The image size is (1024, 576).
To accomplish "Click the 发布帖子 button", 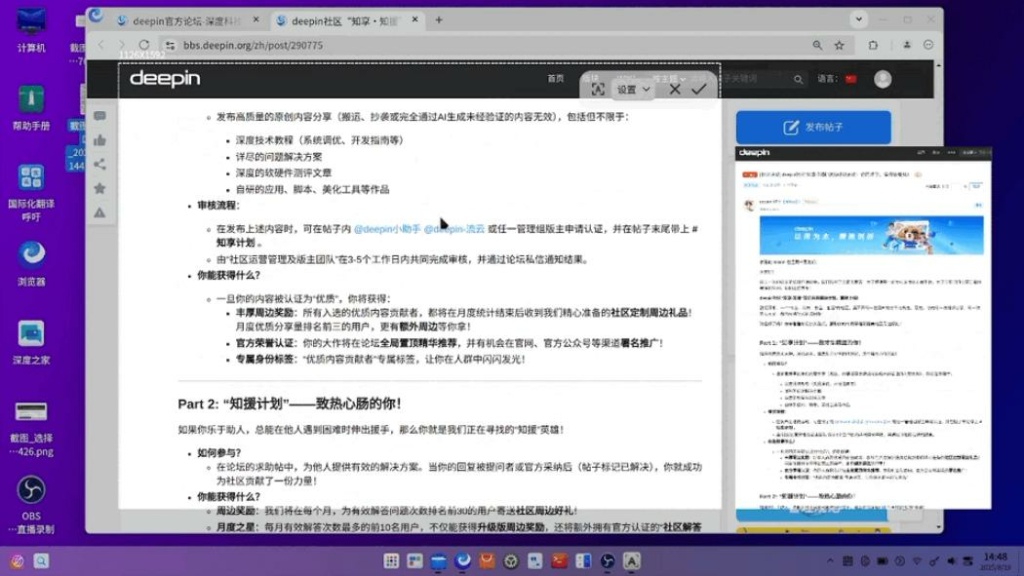I will tap(813, 128).
